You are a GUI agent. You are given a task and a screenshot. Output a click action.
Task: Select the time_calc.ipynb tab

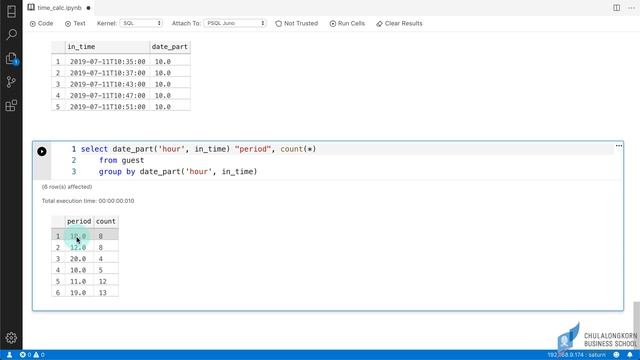tap(59, 8)
